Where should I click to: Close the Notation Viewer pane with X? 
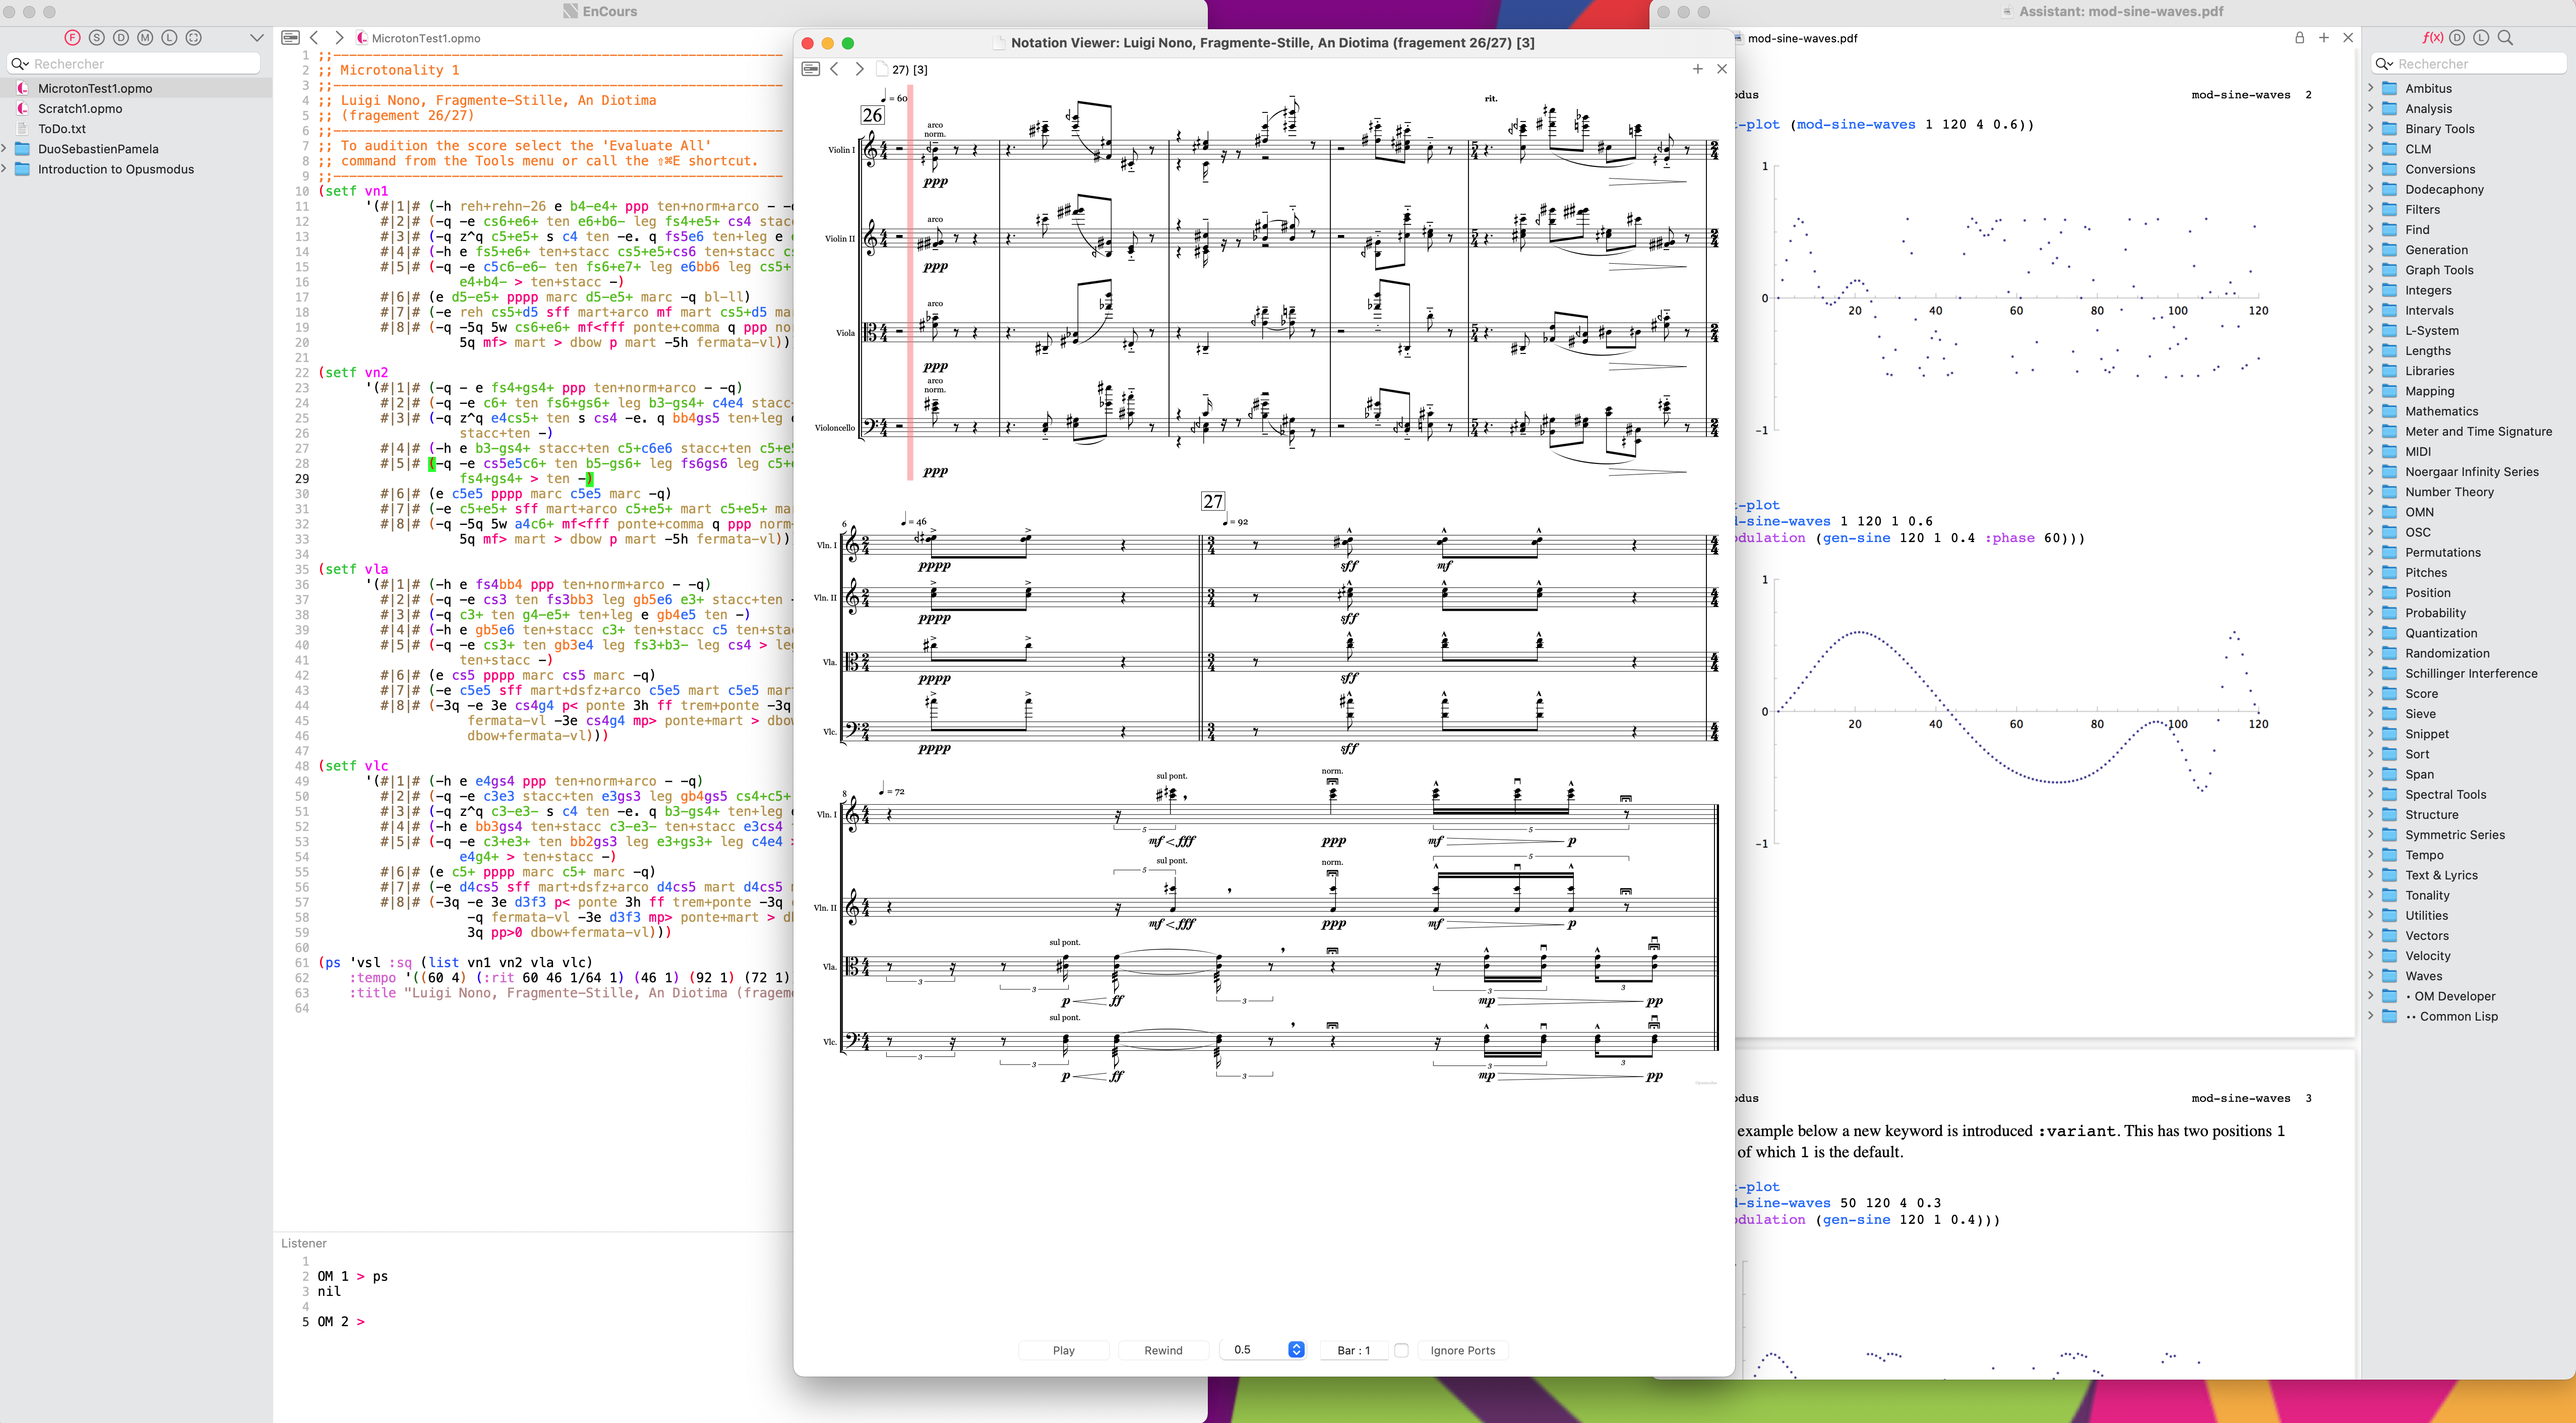1722,69
